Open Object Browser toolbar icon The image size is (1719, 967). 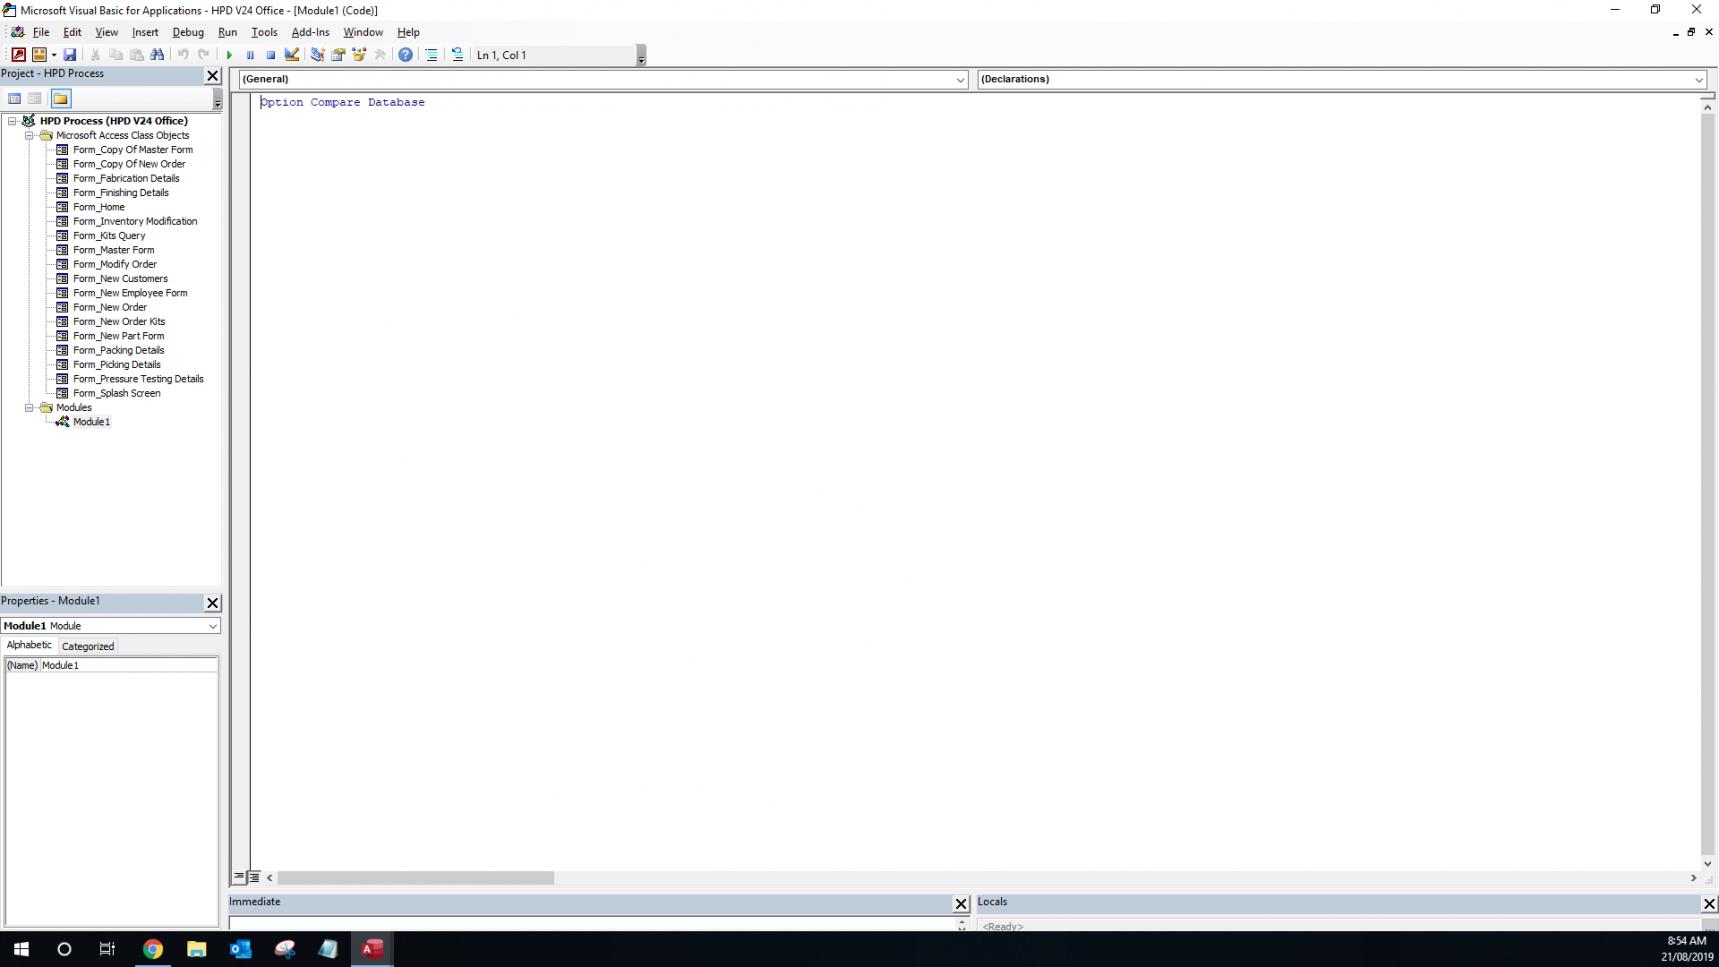(x=359, y=55)
